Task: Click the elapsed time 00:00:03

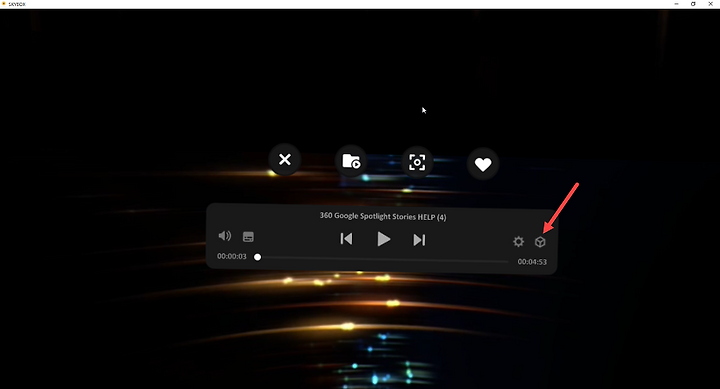Action: 232,256
